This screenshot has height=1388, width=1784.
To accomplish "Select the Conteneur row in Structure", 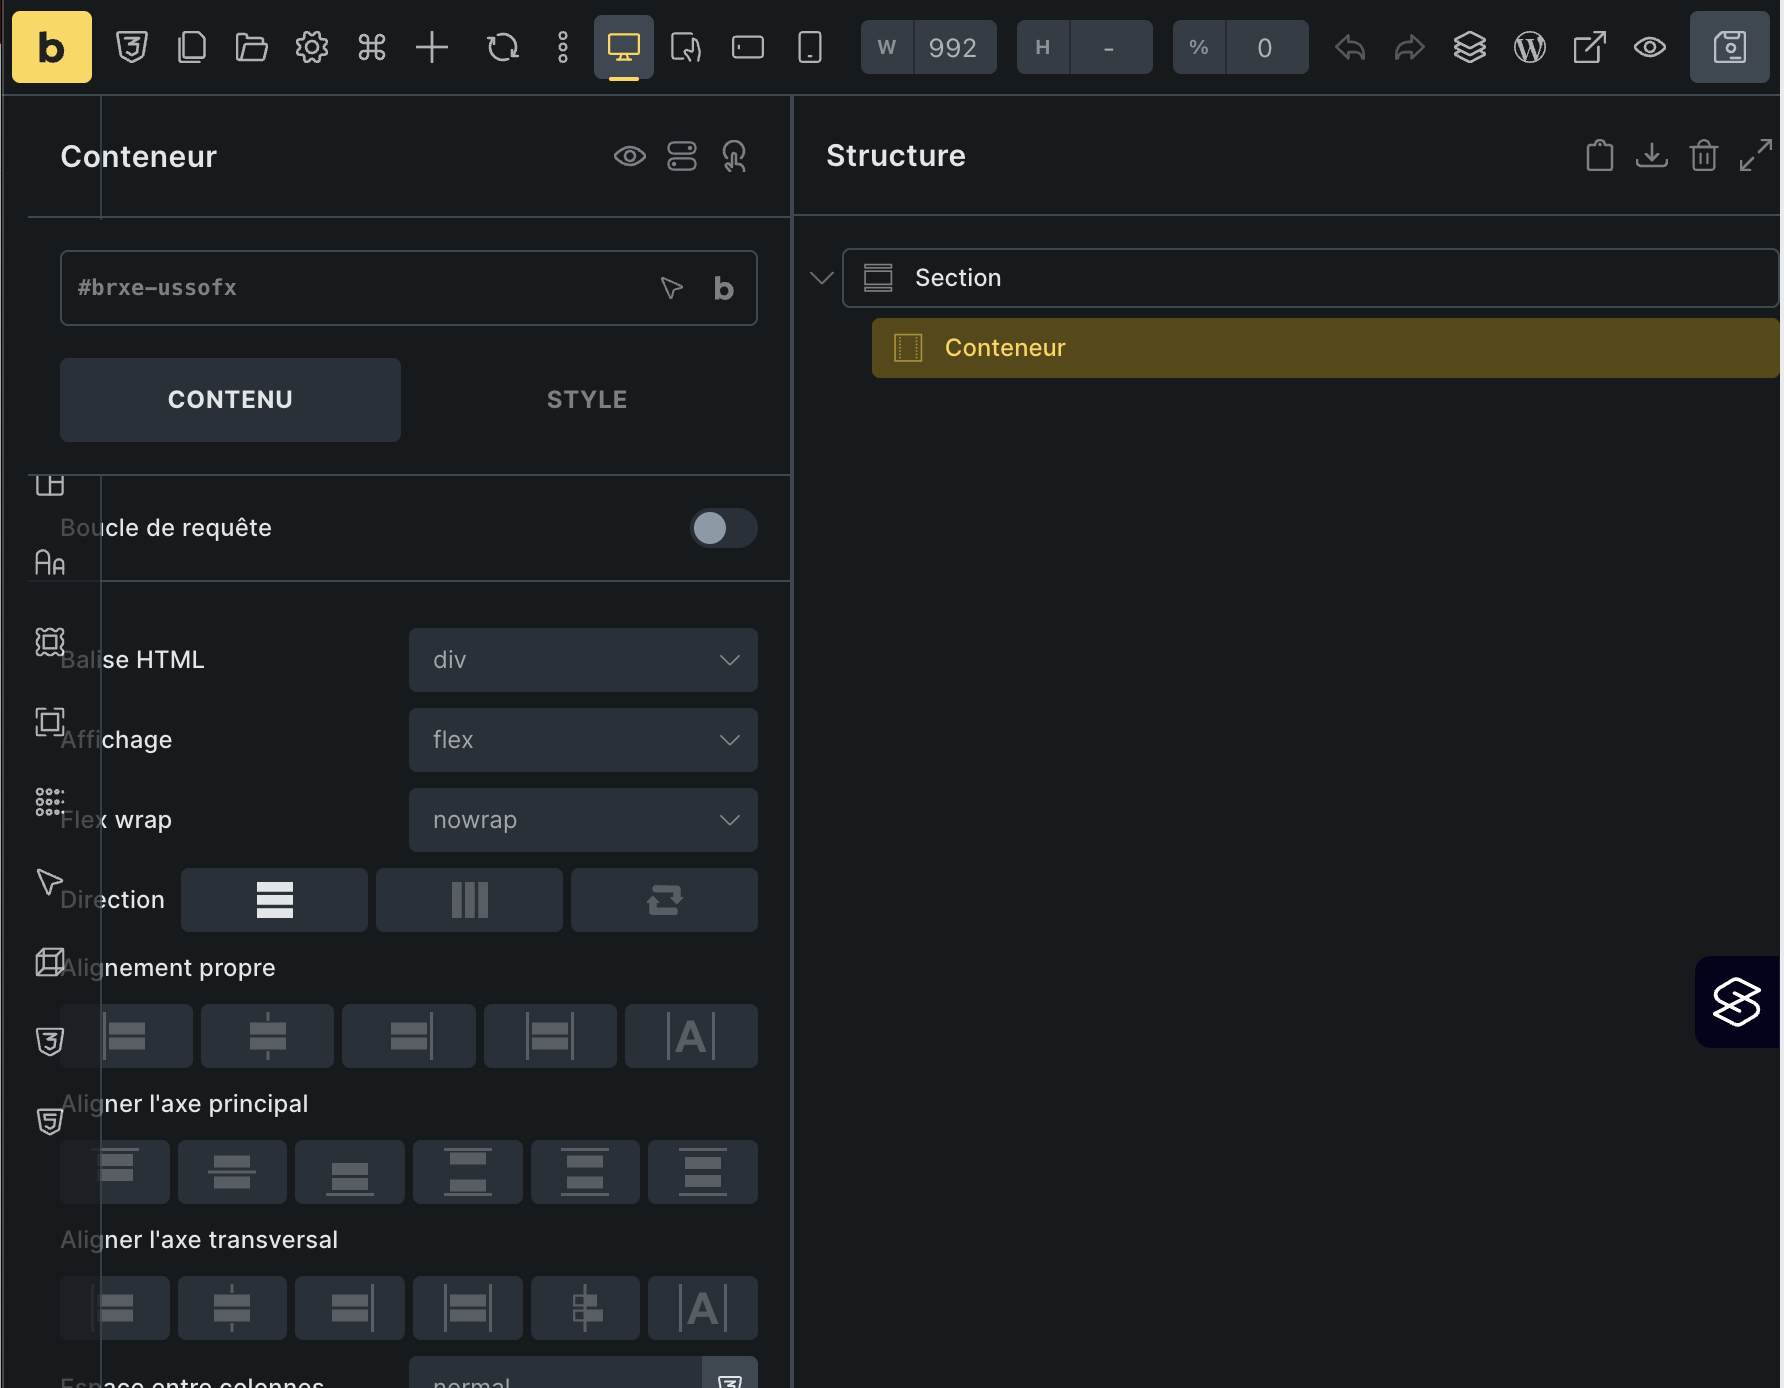I will (1326, 348).
